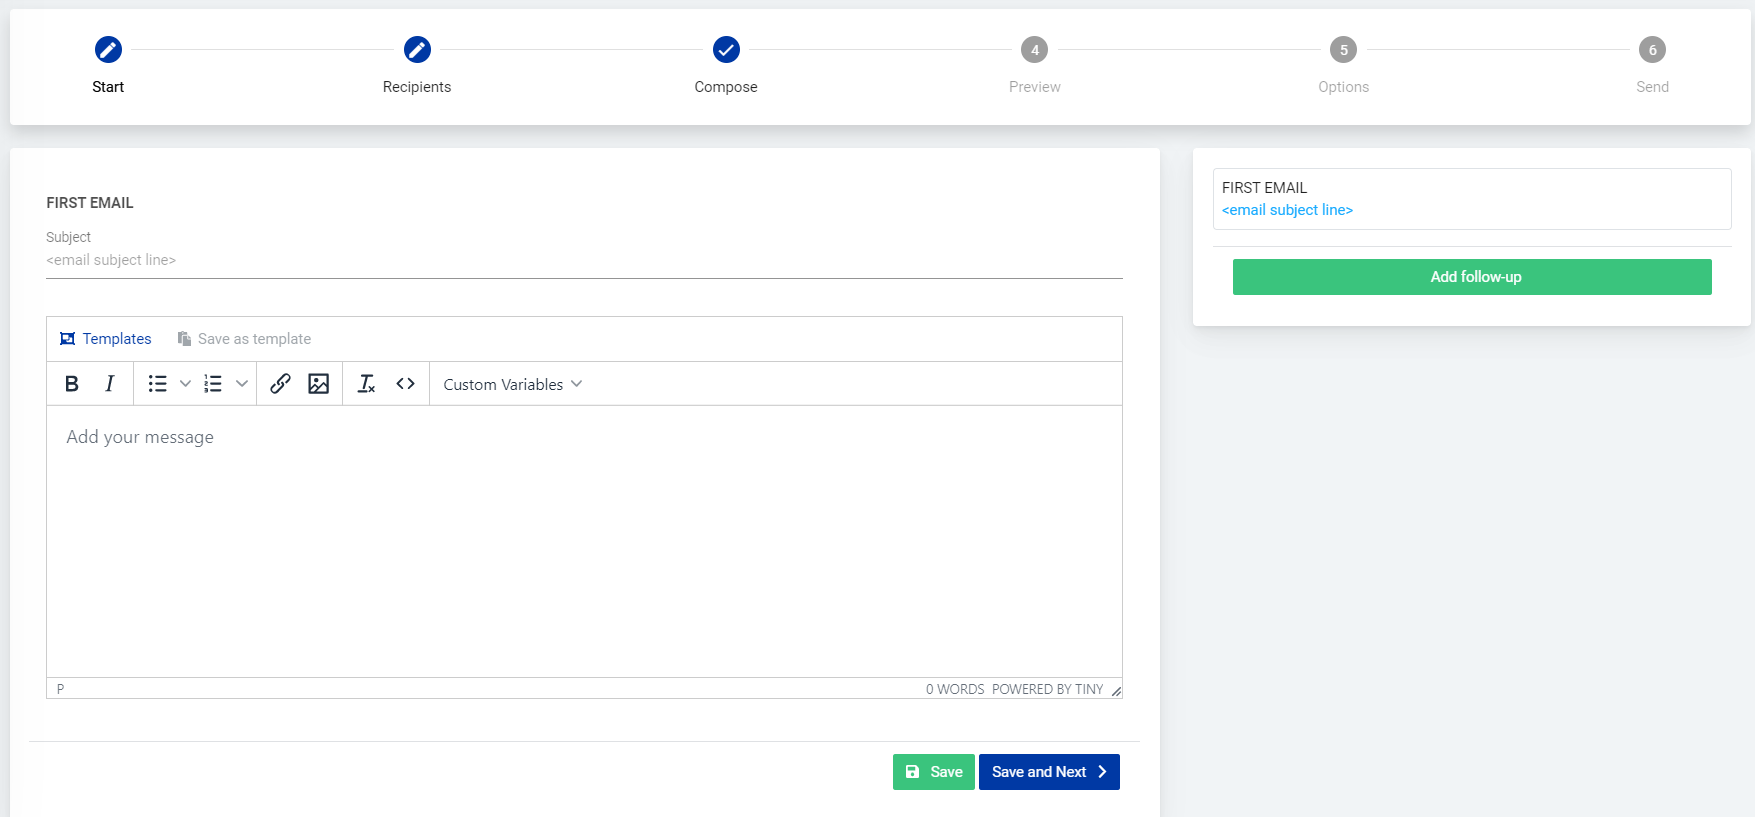Click Save as template
The width and height of the screenshot is (1755, 817).
coord(244,339)
